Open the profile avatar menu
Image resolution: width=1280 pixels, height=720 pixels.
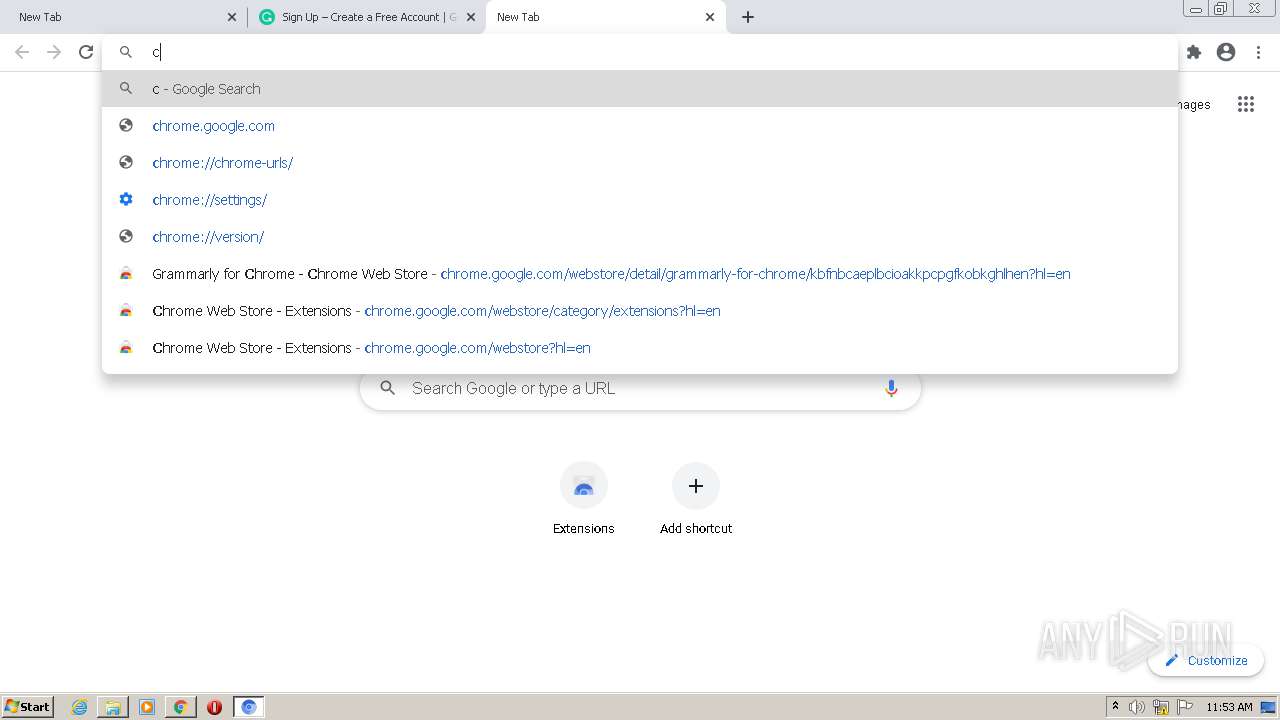[x=1226, y=52]
